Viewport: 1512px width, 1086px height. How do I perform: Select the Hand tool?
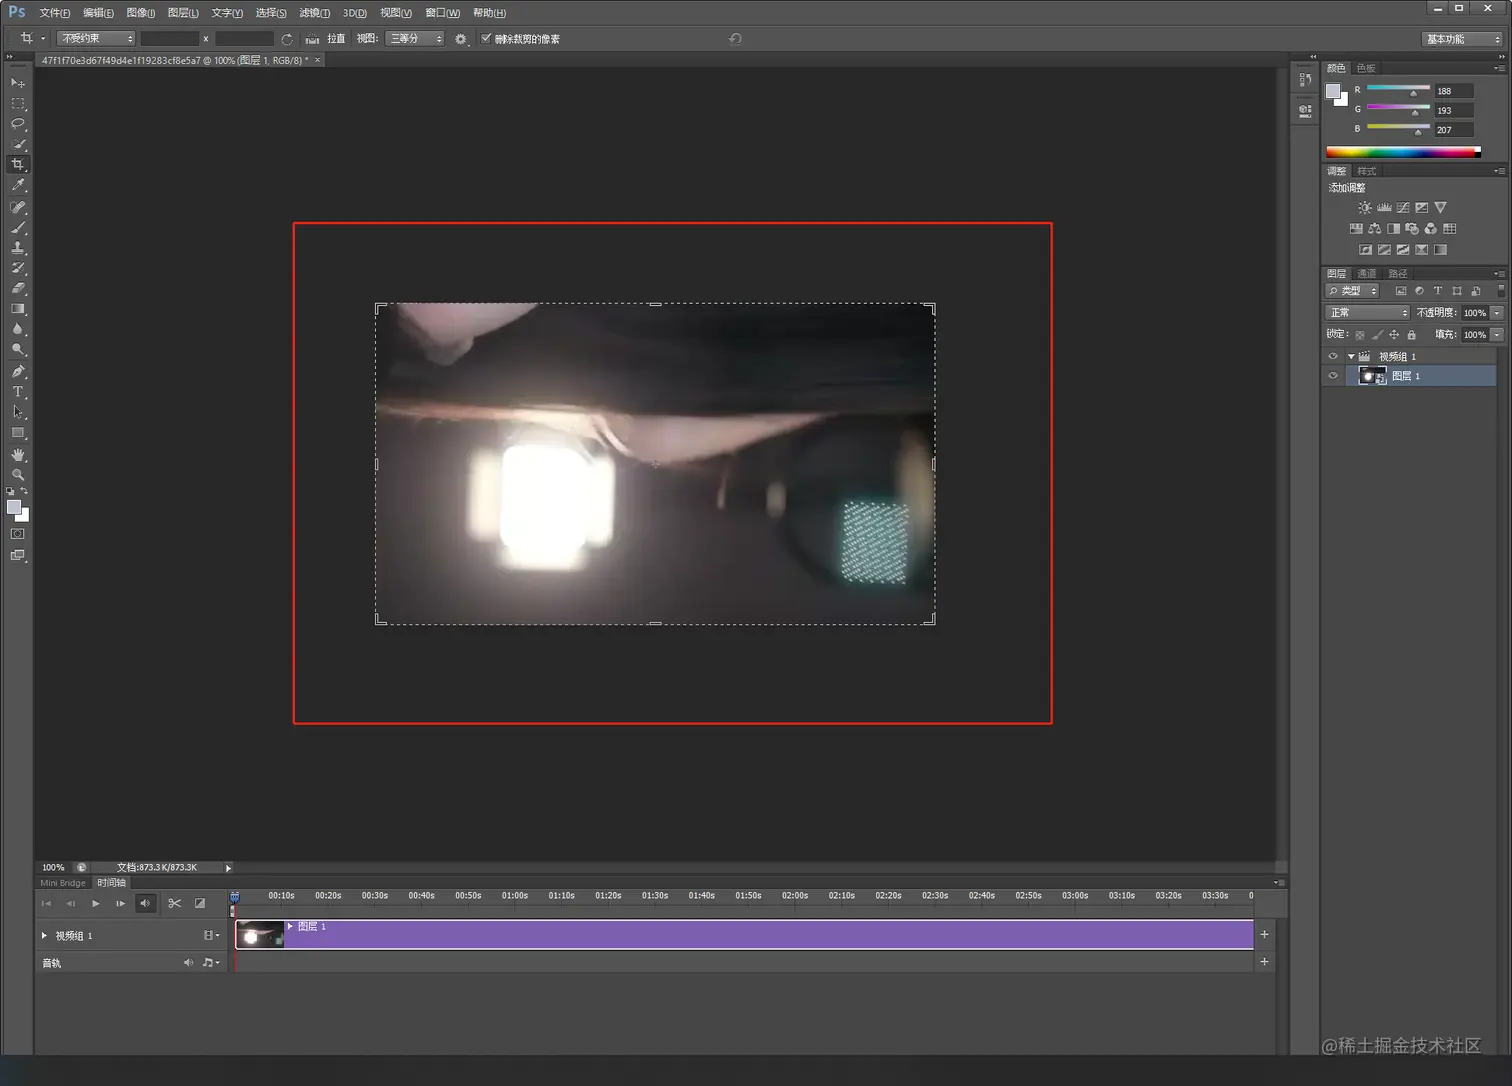pos(18,454)
